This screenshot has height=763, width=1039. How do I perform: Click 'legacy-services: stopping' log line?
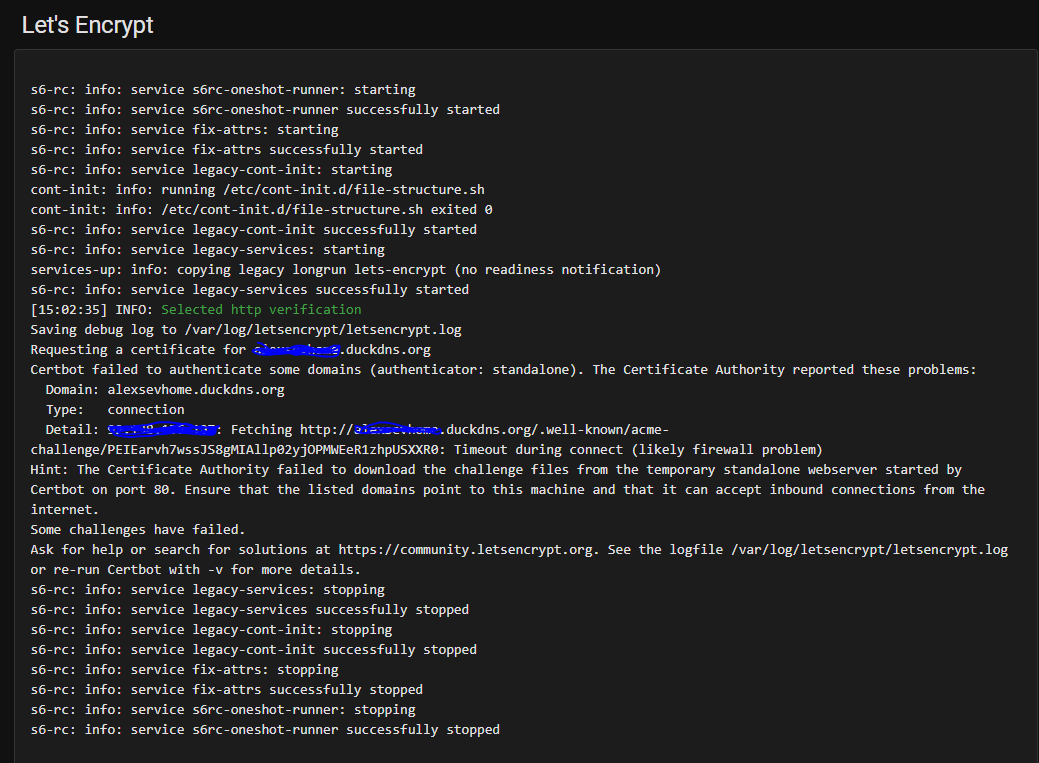pos(207,589)
